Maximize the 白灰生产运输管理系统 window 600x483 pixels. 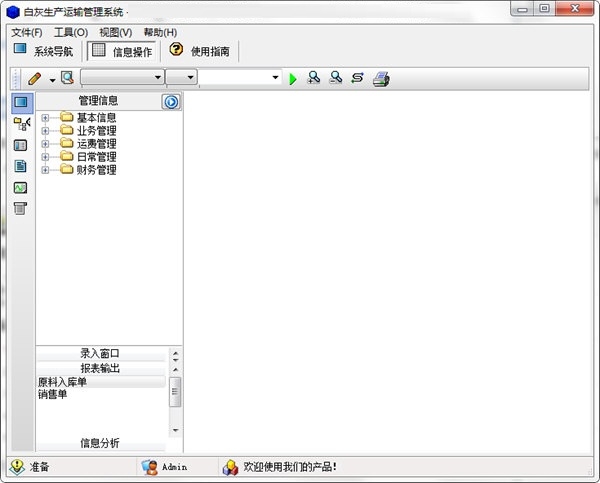544,8
